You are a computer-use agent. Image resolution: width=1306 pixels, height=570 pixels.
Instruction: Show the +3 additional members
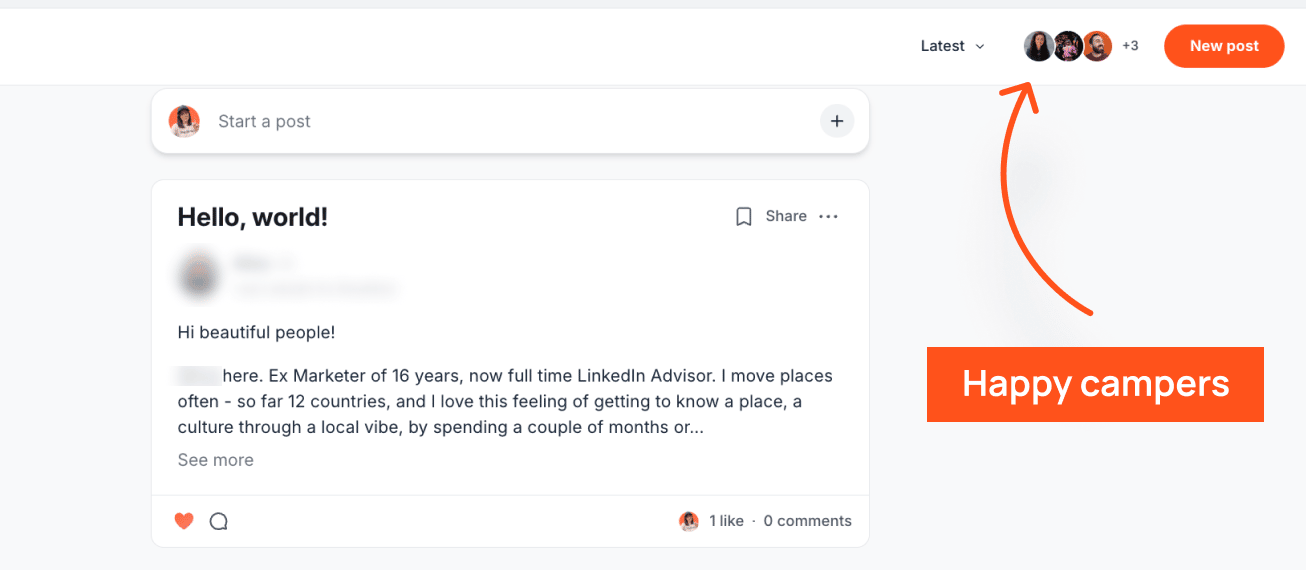tap(1130, 46)
